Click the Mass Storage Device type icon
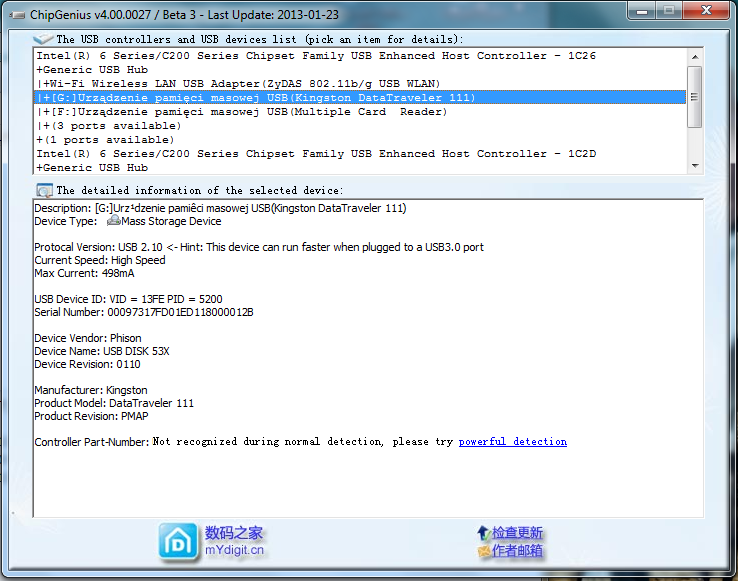The image size is (738, 581). pyautogui.click(x=113, y=221)
